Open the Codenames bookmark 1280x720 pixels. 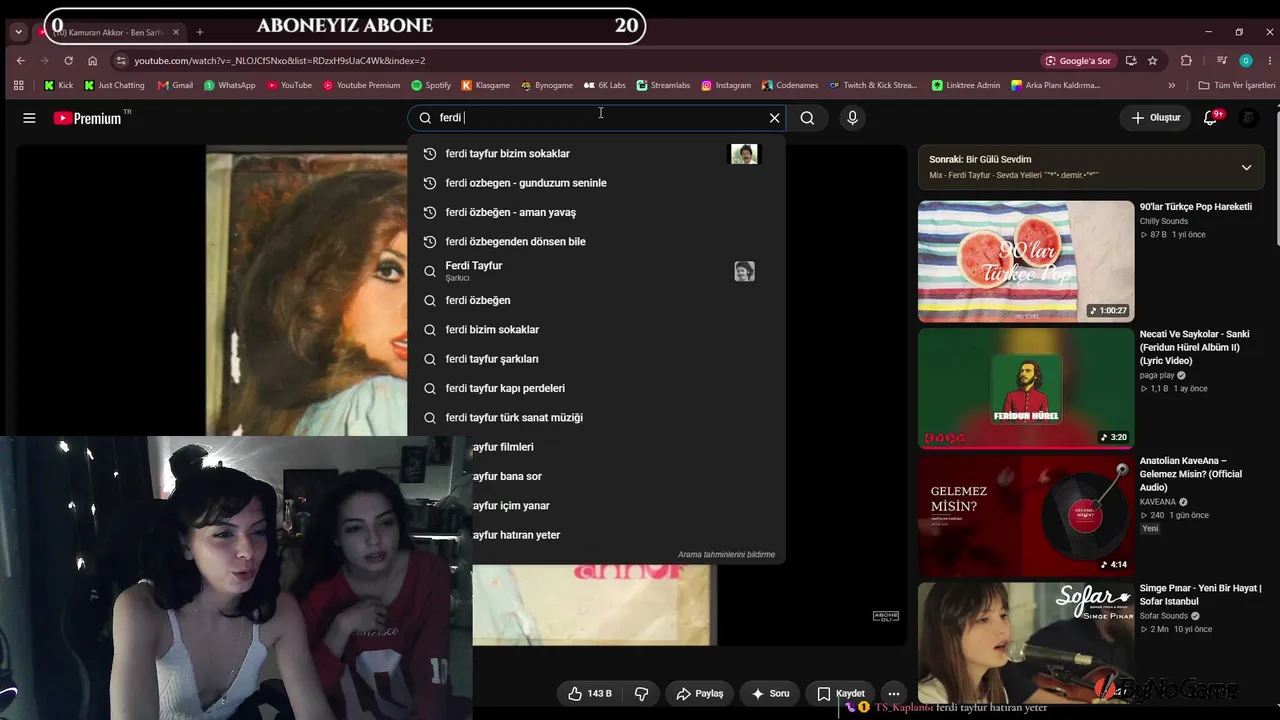[789, 85]
